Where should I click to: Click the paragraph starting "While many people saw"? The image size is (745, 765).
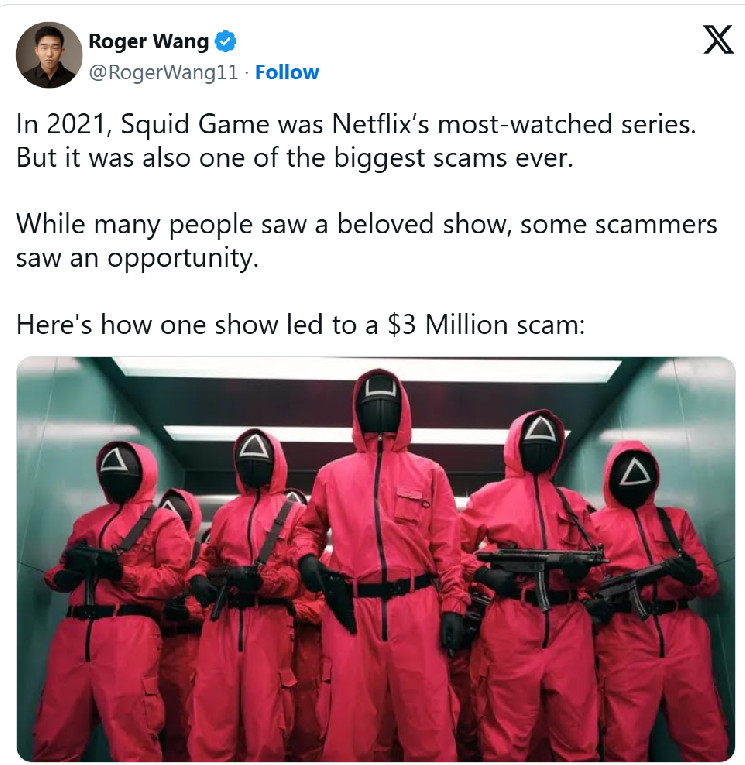pos(367,242)
